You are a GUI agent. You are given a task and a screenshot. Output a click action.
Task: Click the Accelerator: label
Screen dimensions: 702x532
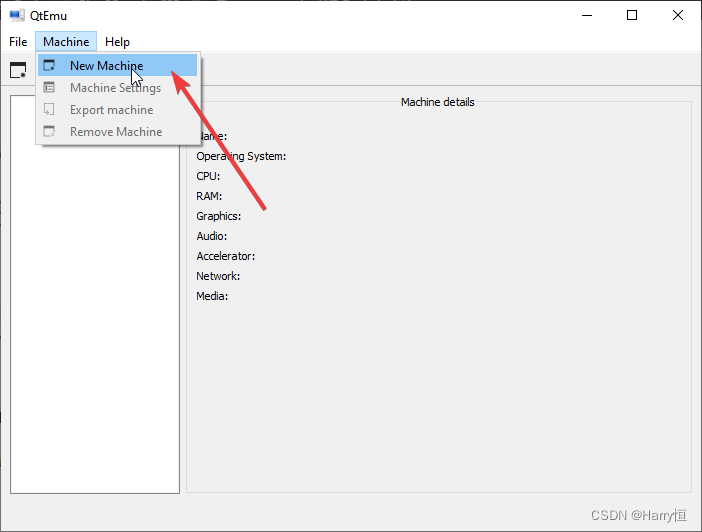226,256
